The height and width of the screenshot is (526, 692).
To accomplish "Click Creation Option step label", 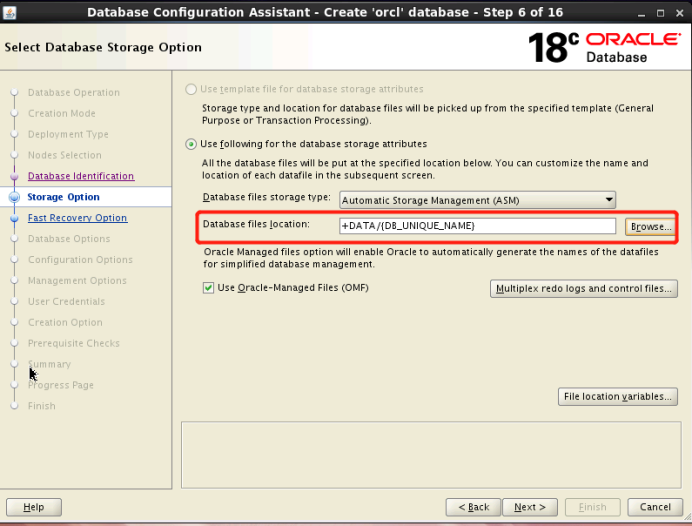I will [65, 323].
